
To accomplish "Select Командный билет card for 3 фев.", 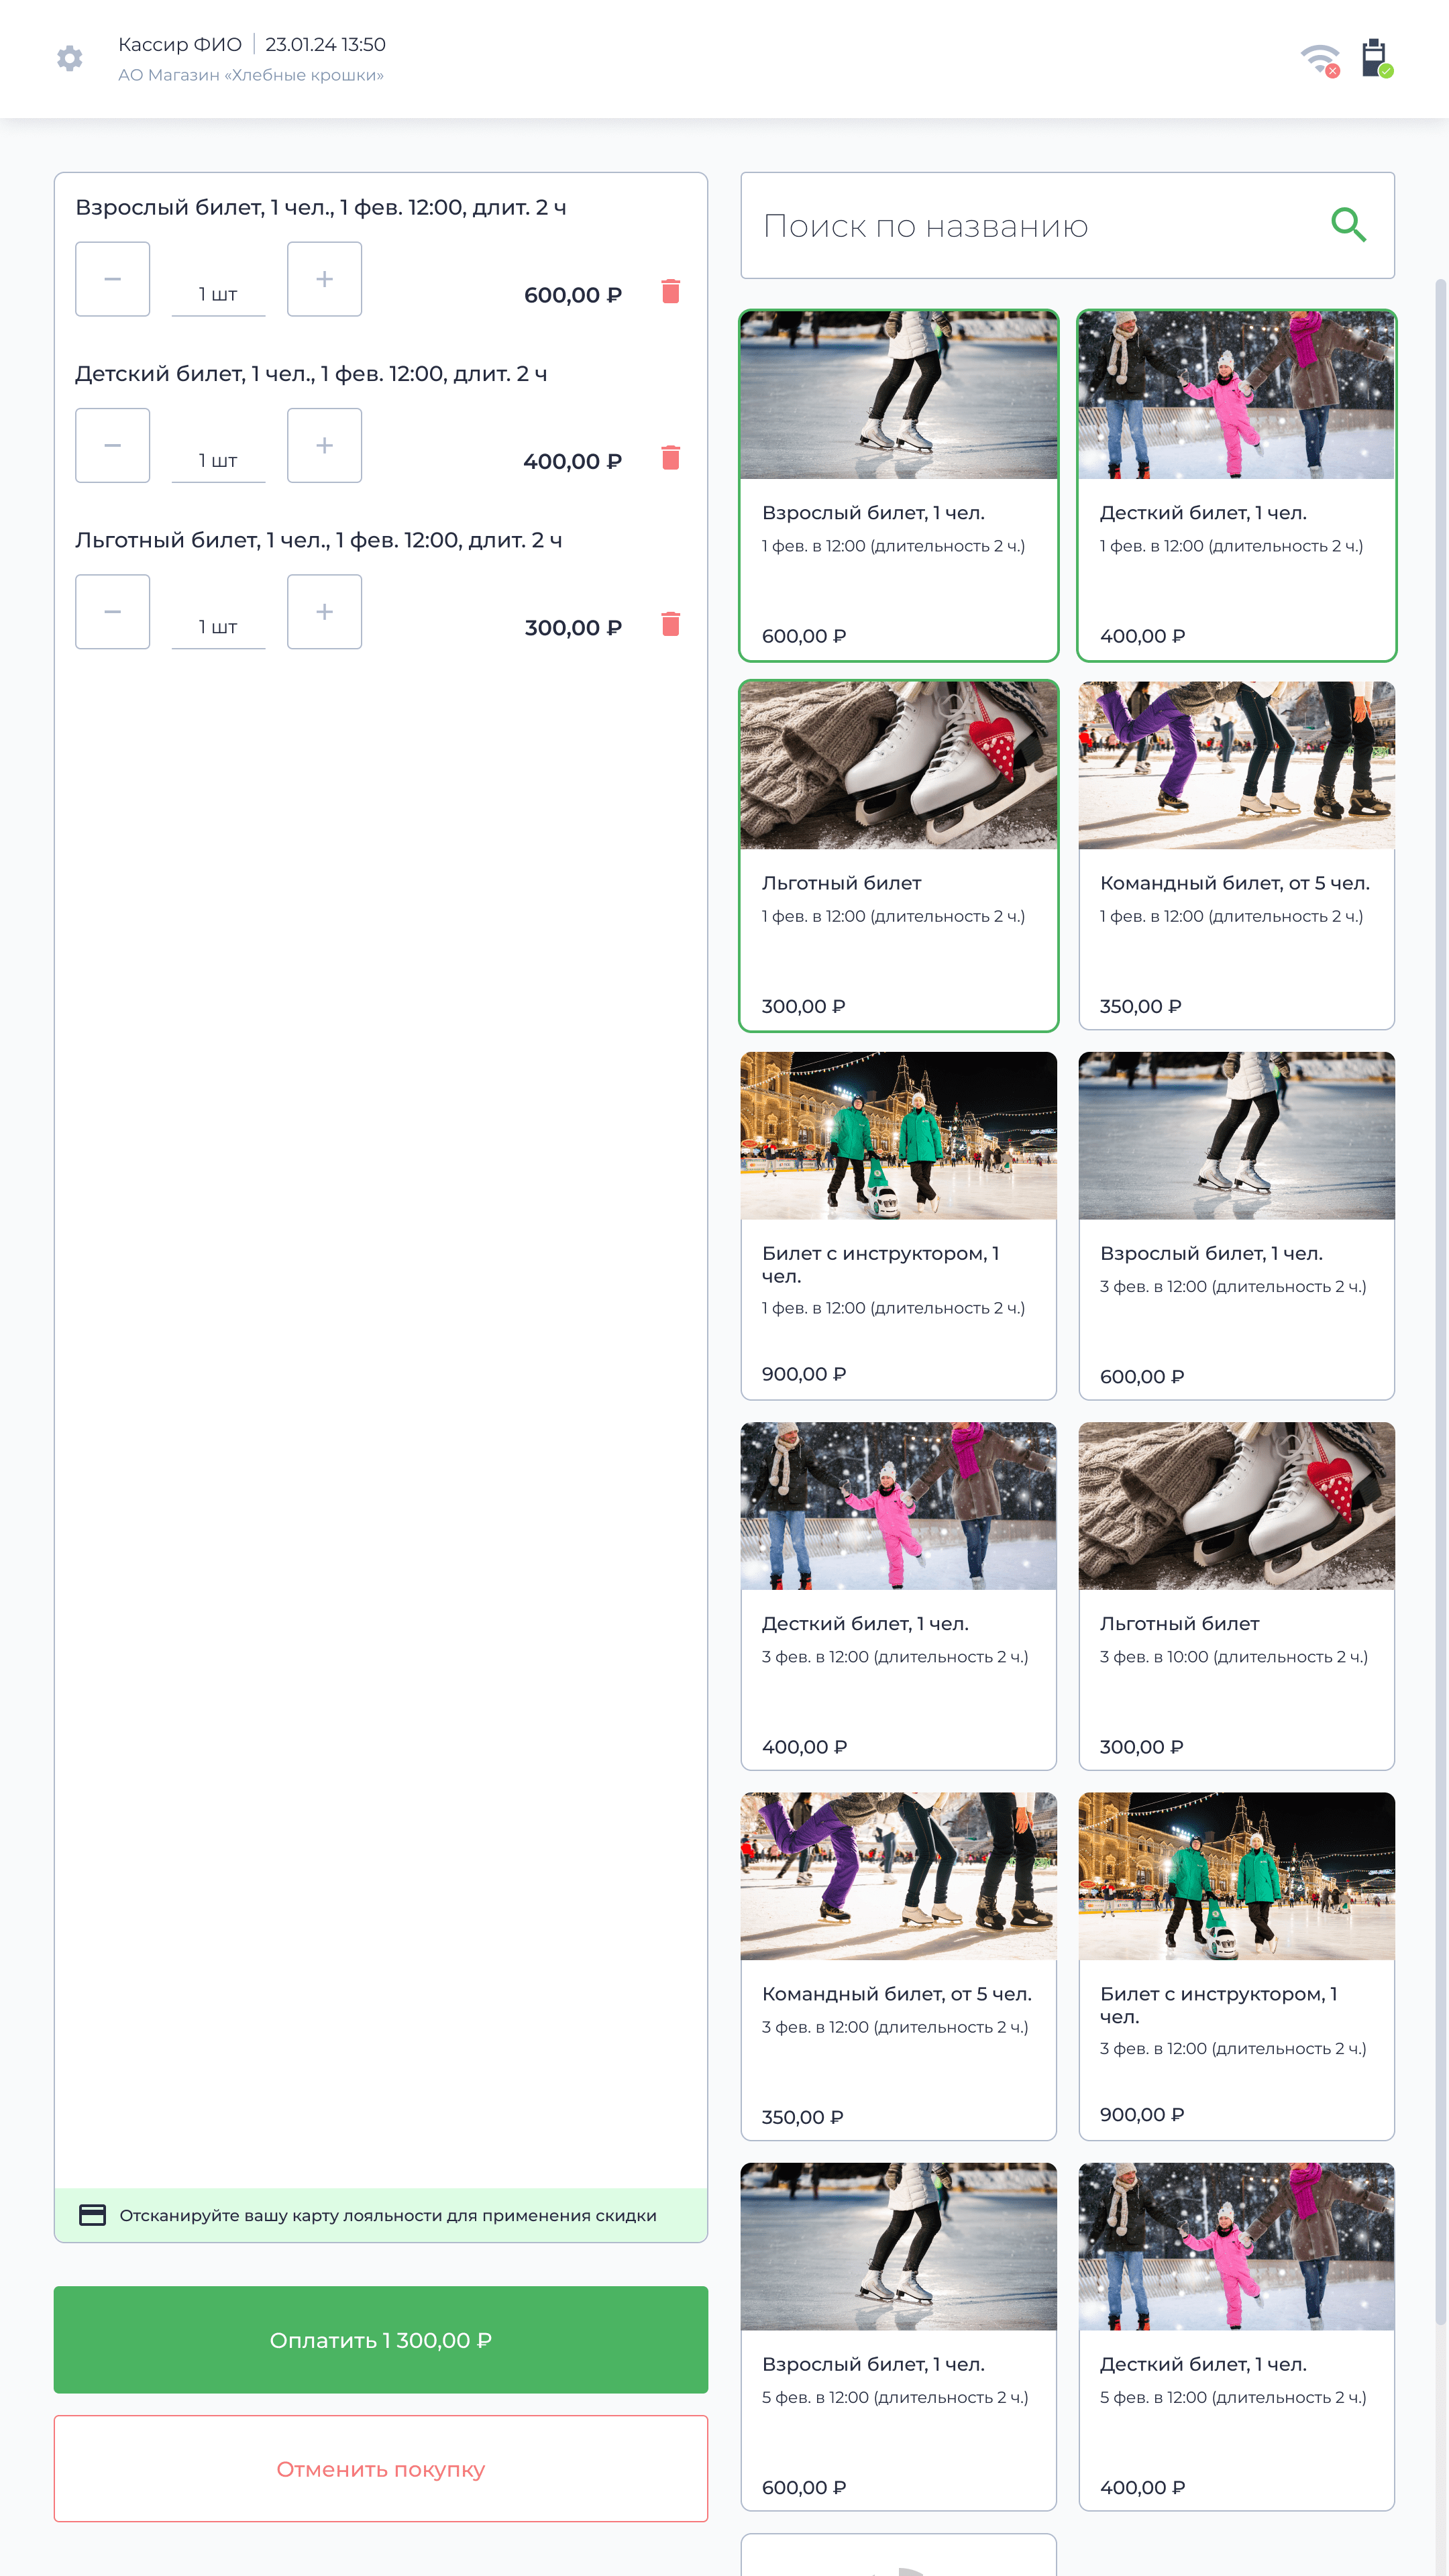I will tap(898, 1966).
